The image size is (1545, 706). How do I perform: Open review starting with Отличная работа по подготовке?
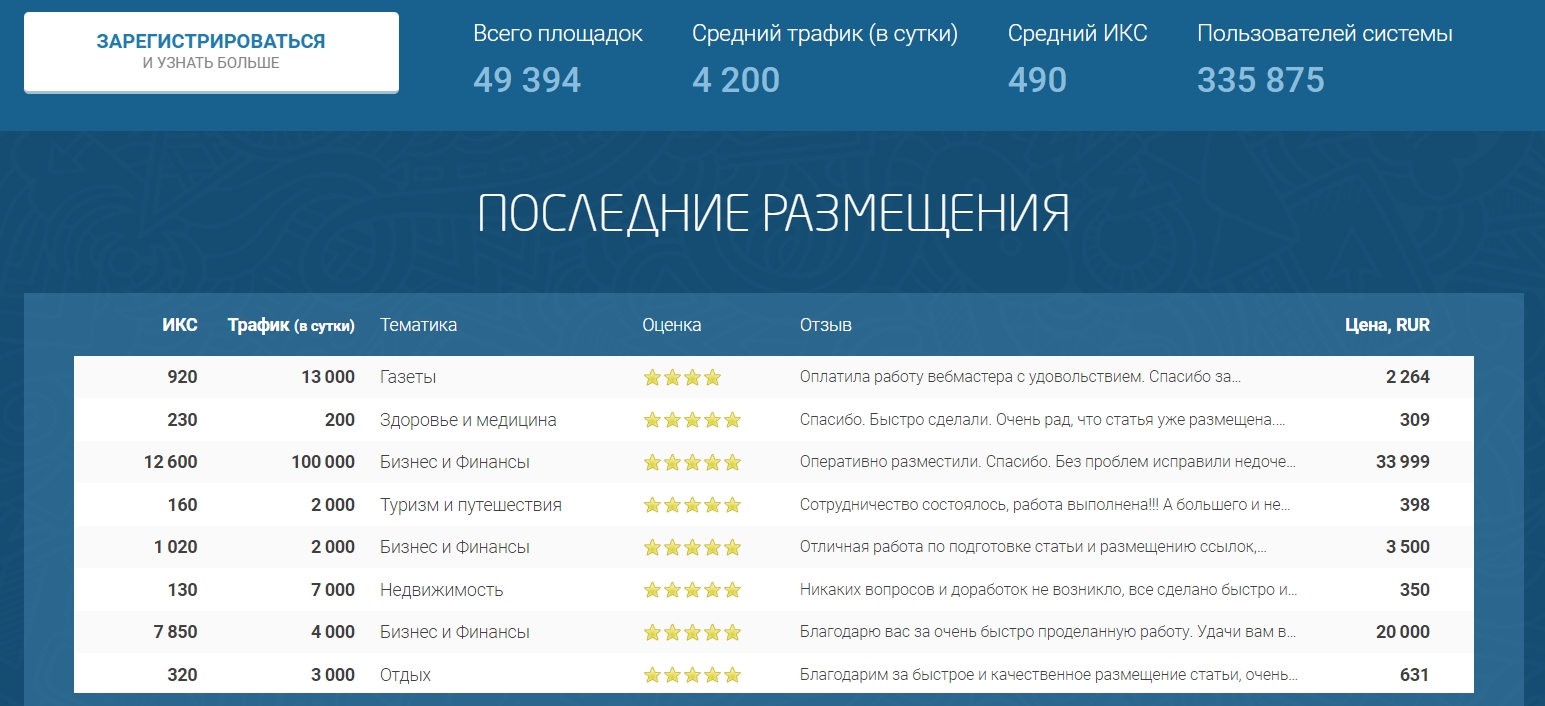point(1034,547)
